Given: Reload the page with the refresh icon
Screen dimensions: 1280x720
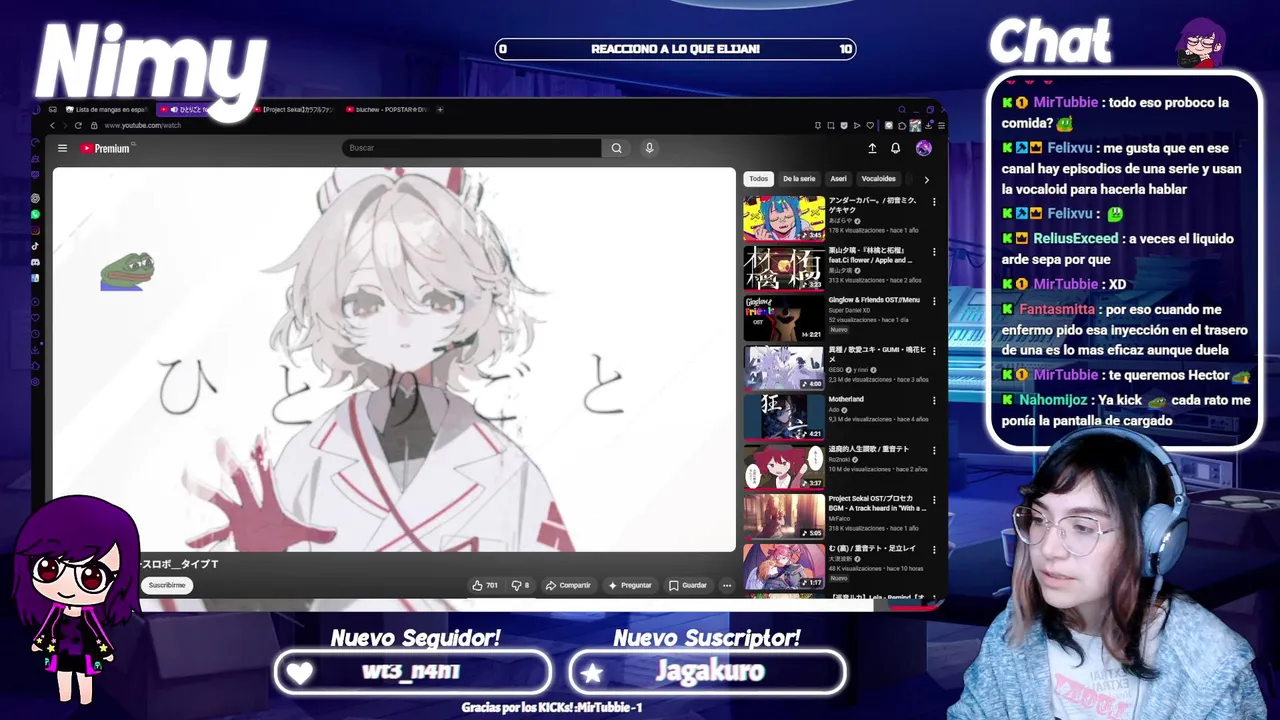Looking at the screenshot, I should [80, 125].
